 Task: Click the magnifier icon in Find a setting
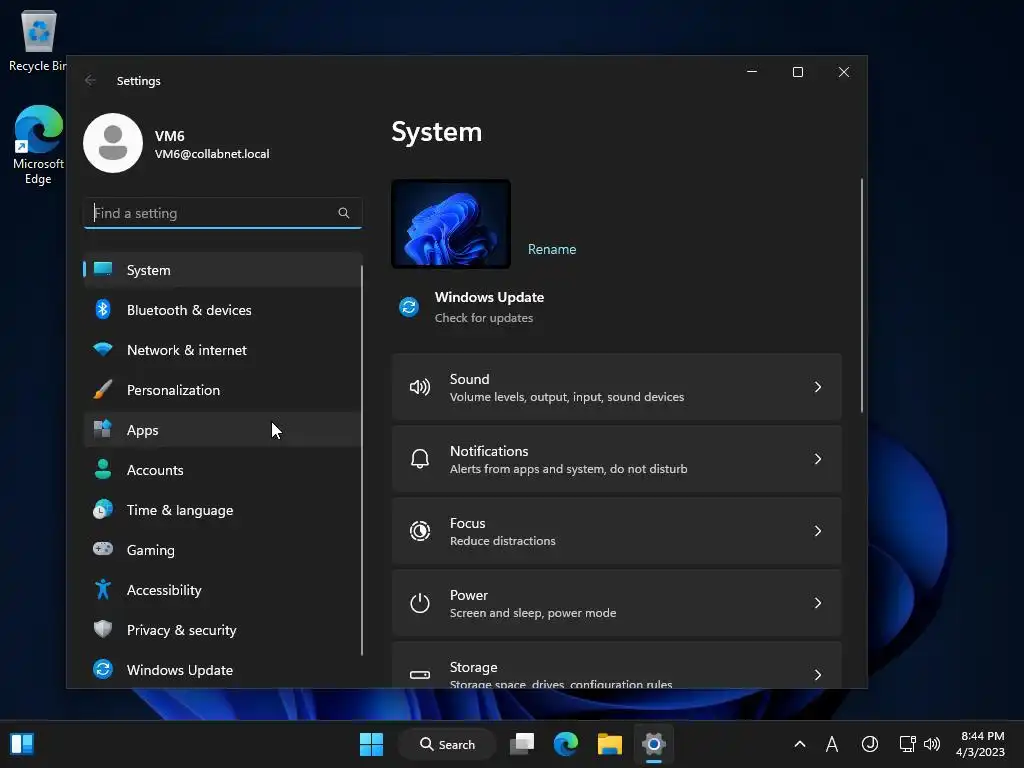coord(344,213)
